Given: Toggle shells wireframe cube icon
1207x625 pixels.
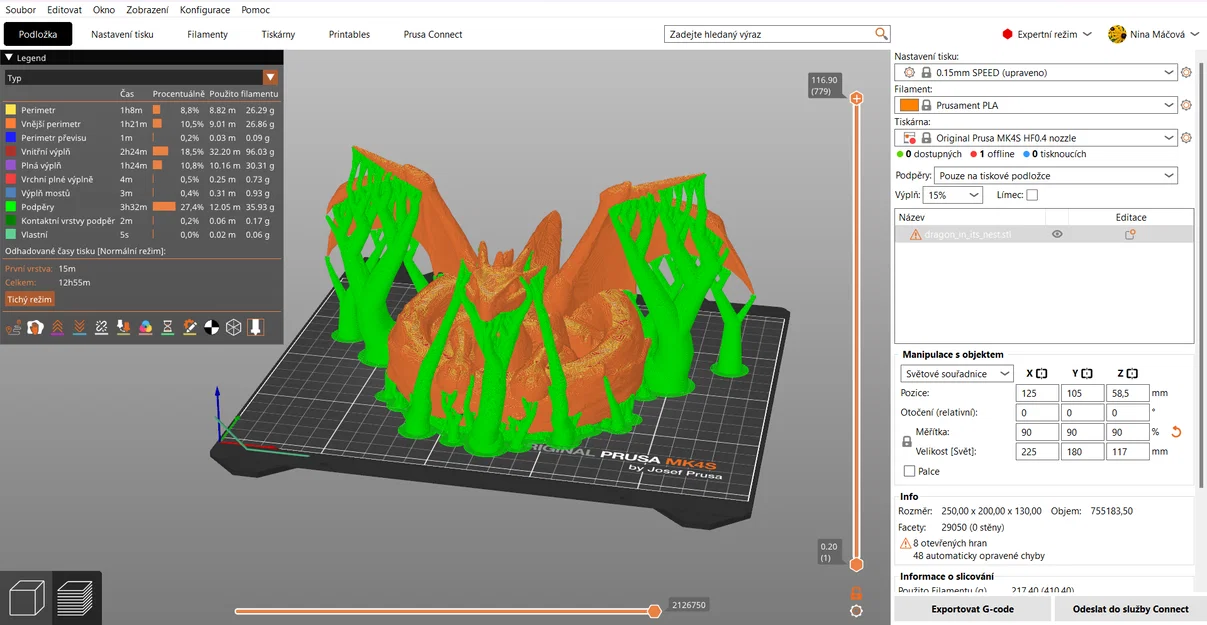Looking at the screenshot, I should pos(233,327).
